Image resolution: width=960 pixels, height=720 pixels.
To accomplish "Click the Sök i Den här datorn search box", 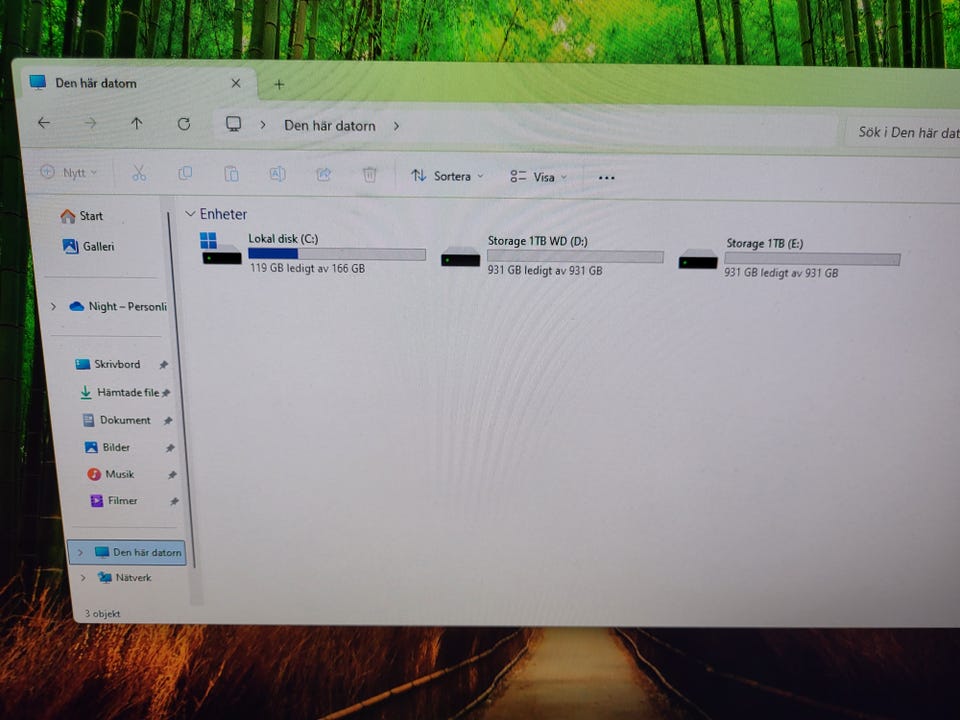I will (x=902, y=132).
